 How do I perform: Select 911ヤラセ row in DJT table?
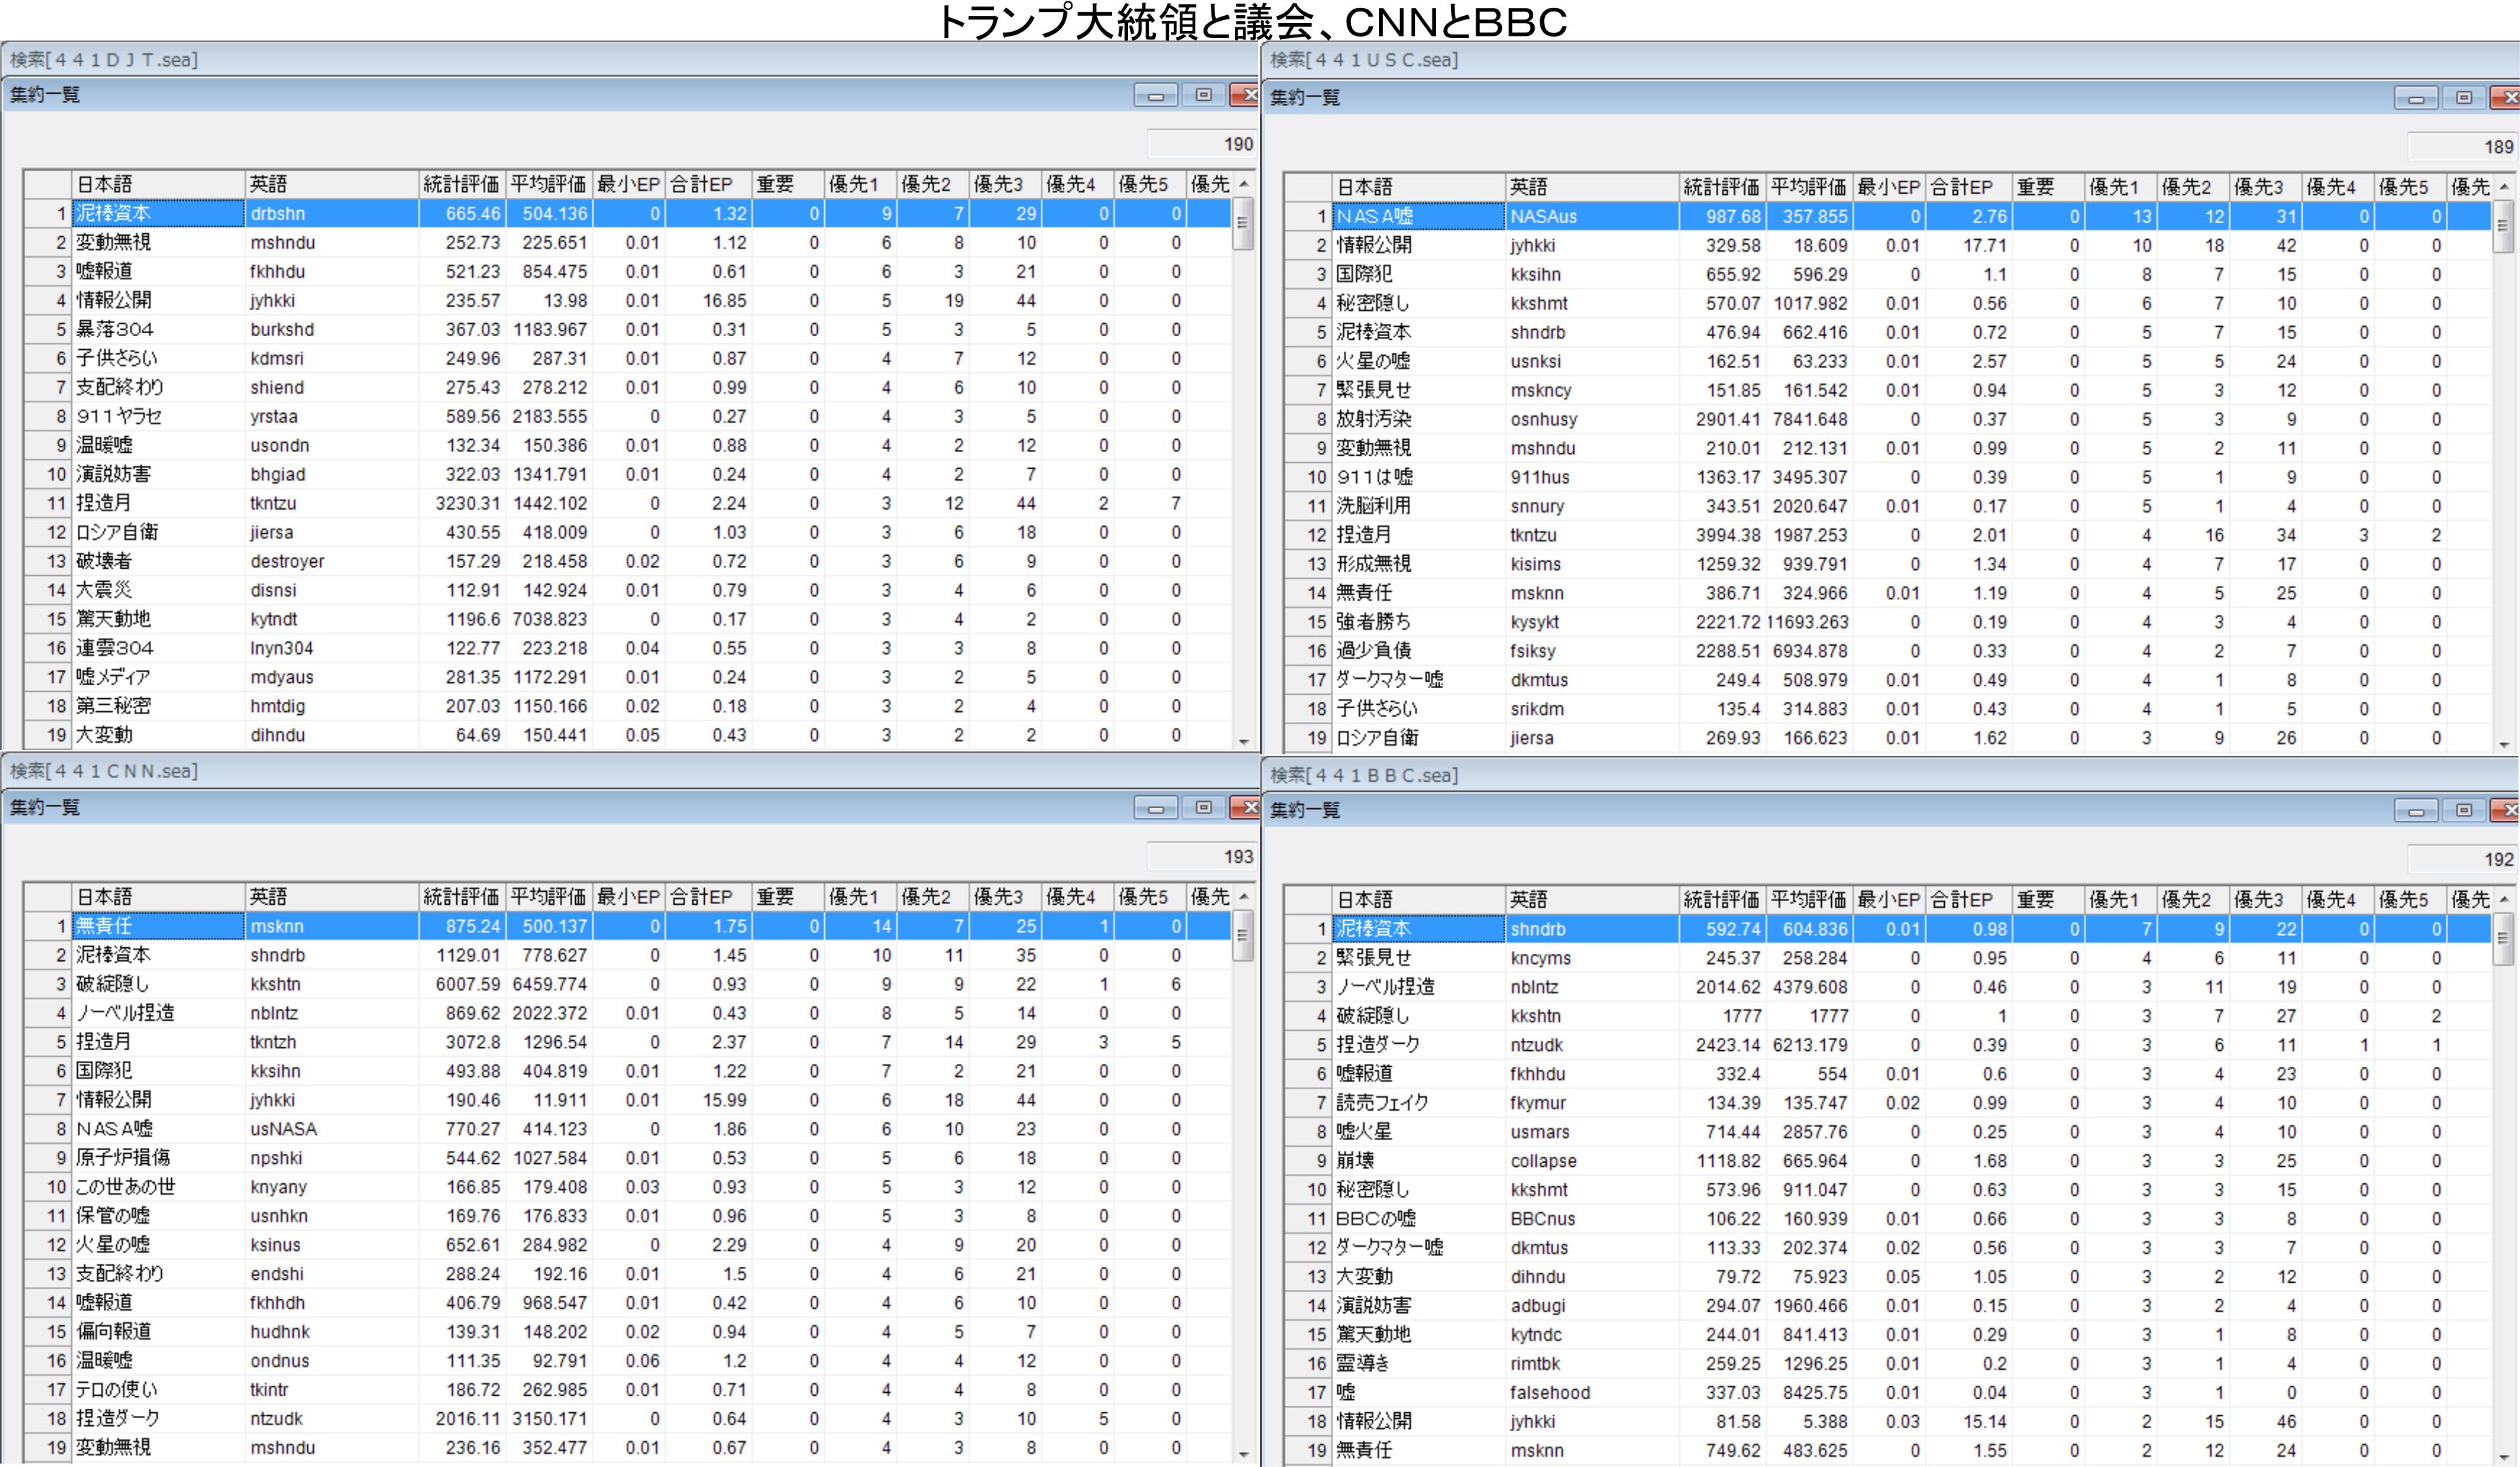click(x=118, y=416)
